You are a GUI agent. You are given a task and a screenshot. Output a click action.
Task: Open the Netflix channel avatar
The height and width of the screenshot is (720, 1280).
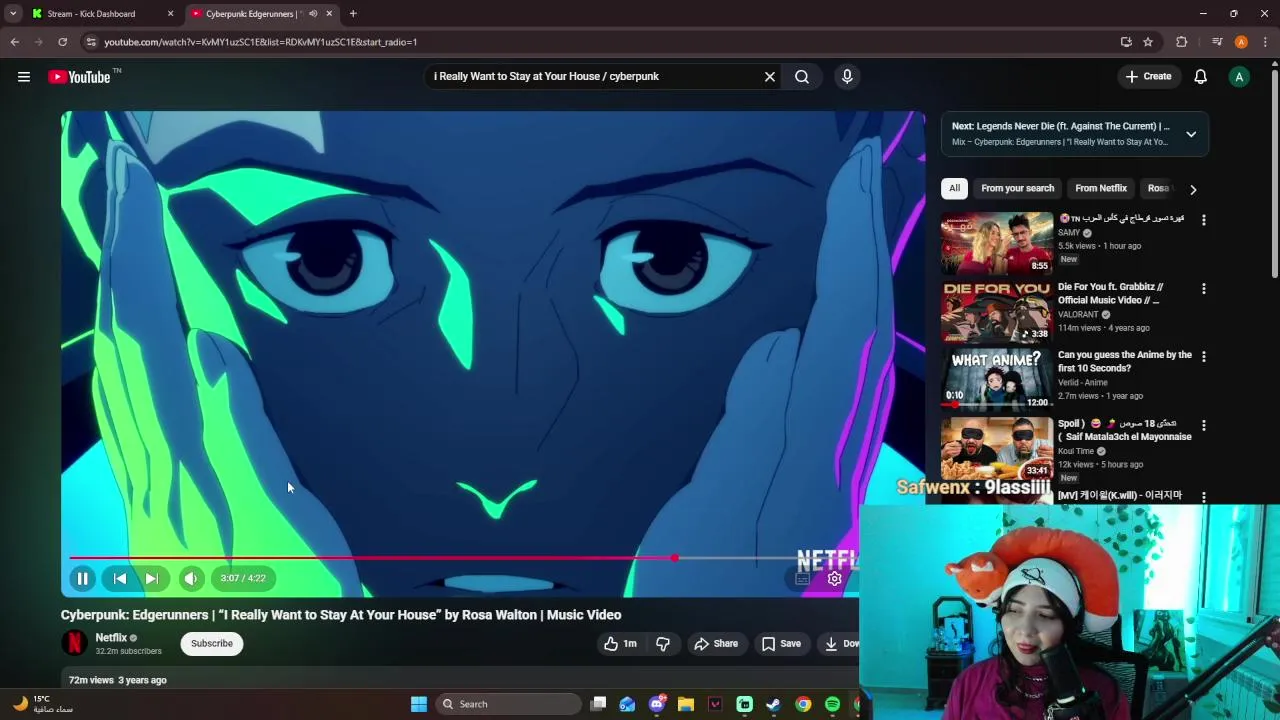coord(74,643)
